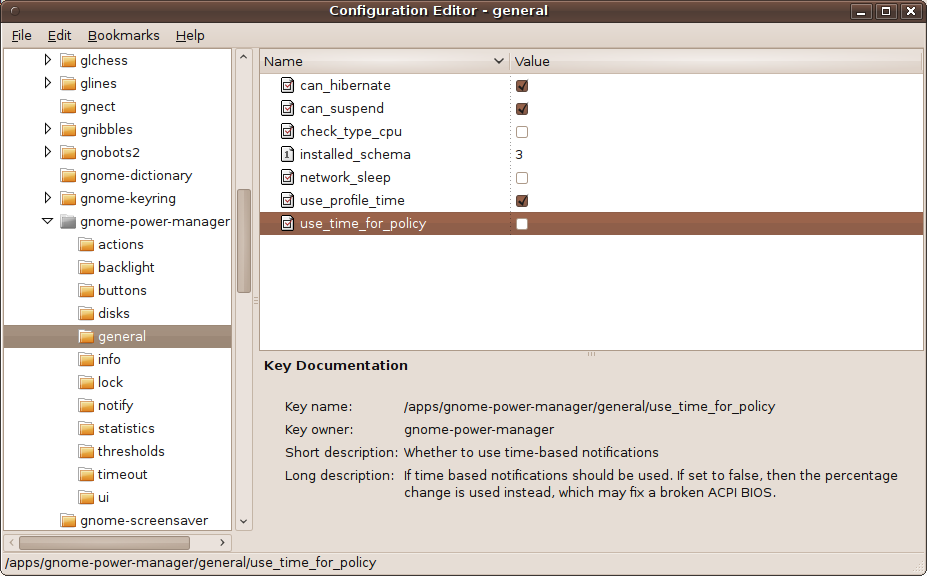This screenshot has height=576, width=927.
Task: Click the tree scroll down arrow
Action: pyautogui.click(x=243, y=522)
